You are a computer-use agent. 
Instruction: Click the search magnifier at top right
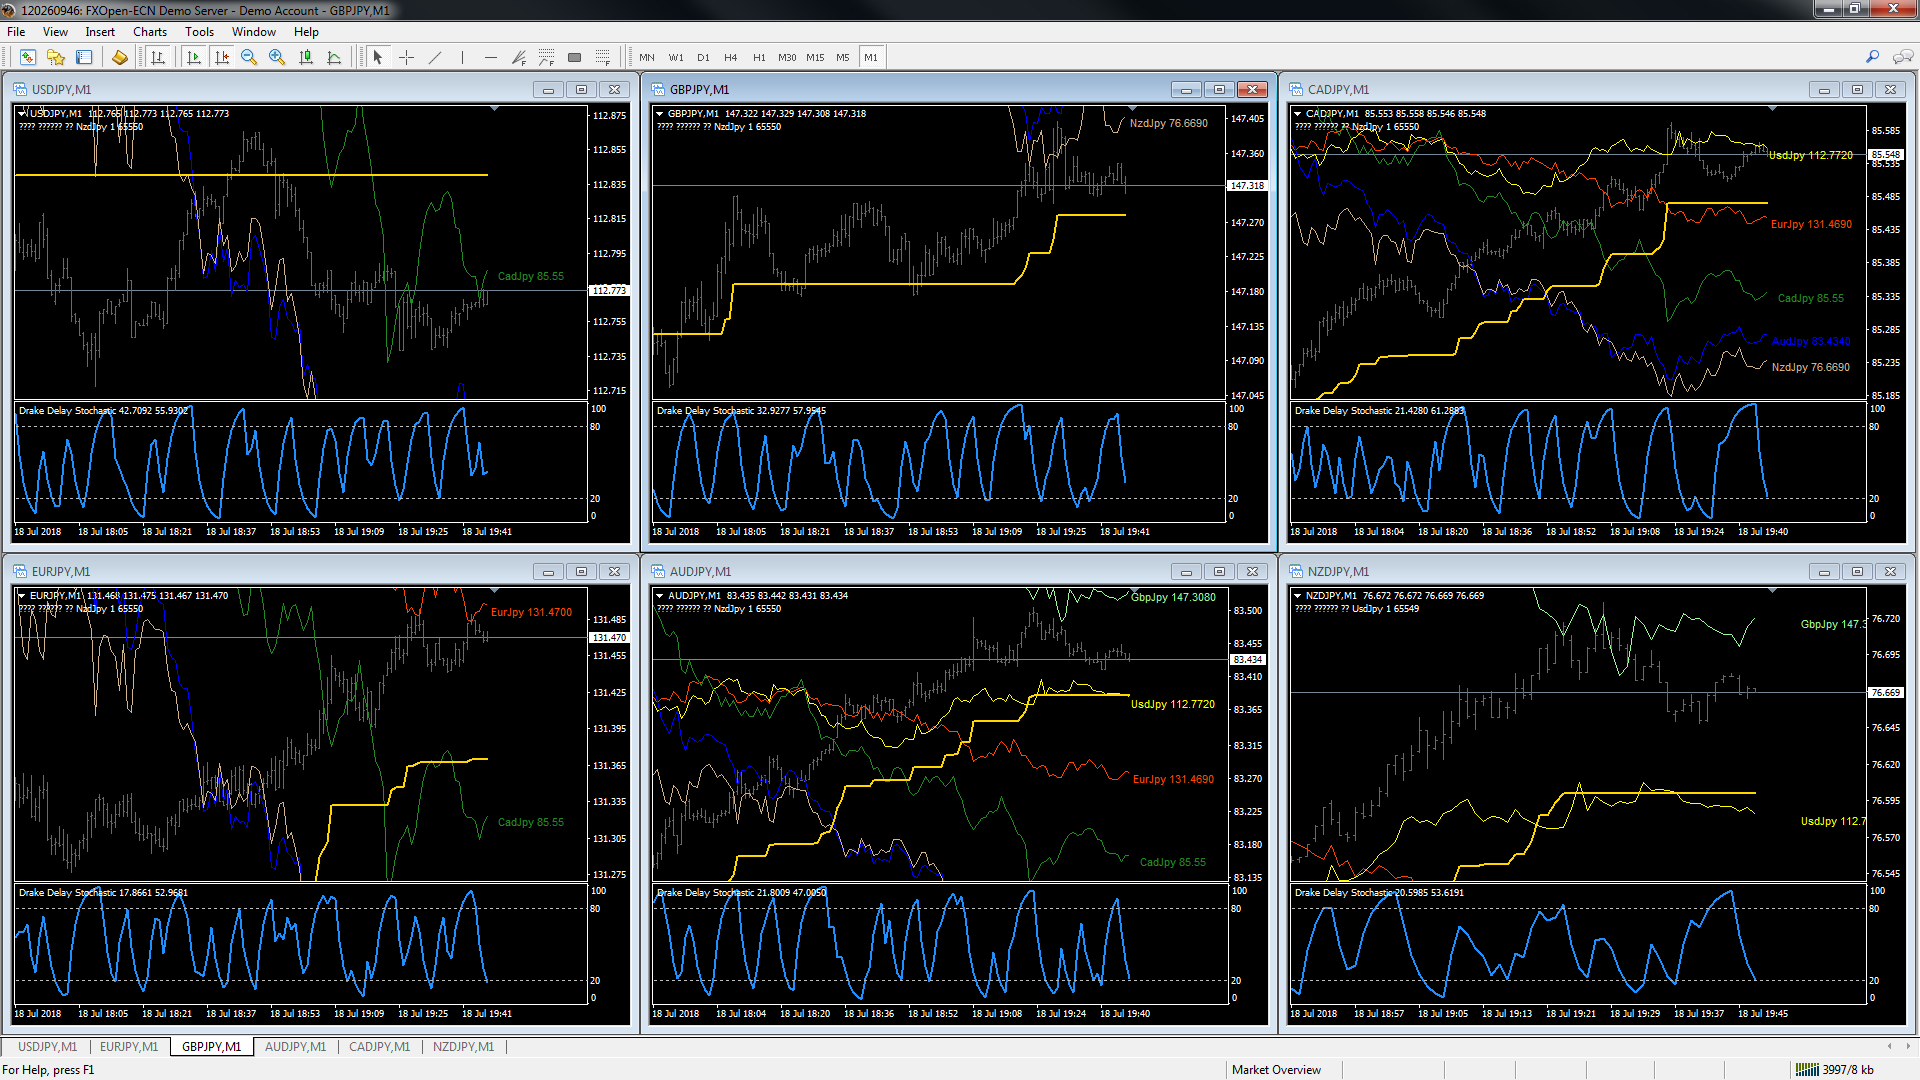tap(1872, 57)
